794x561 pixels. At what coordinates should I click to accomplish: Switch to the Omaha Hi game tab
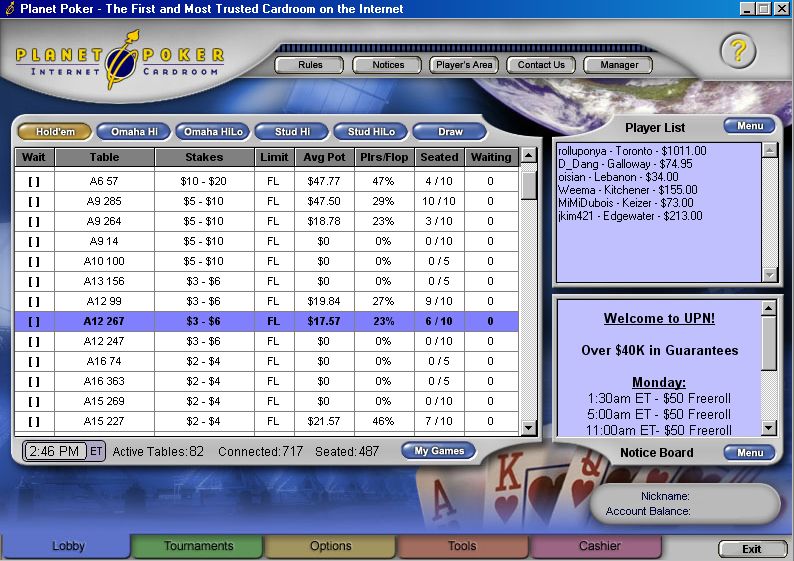point(133,132)
